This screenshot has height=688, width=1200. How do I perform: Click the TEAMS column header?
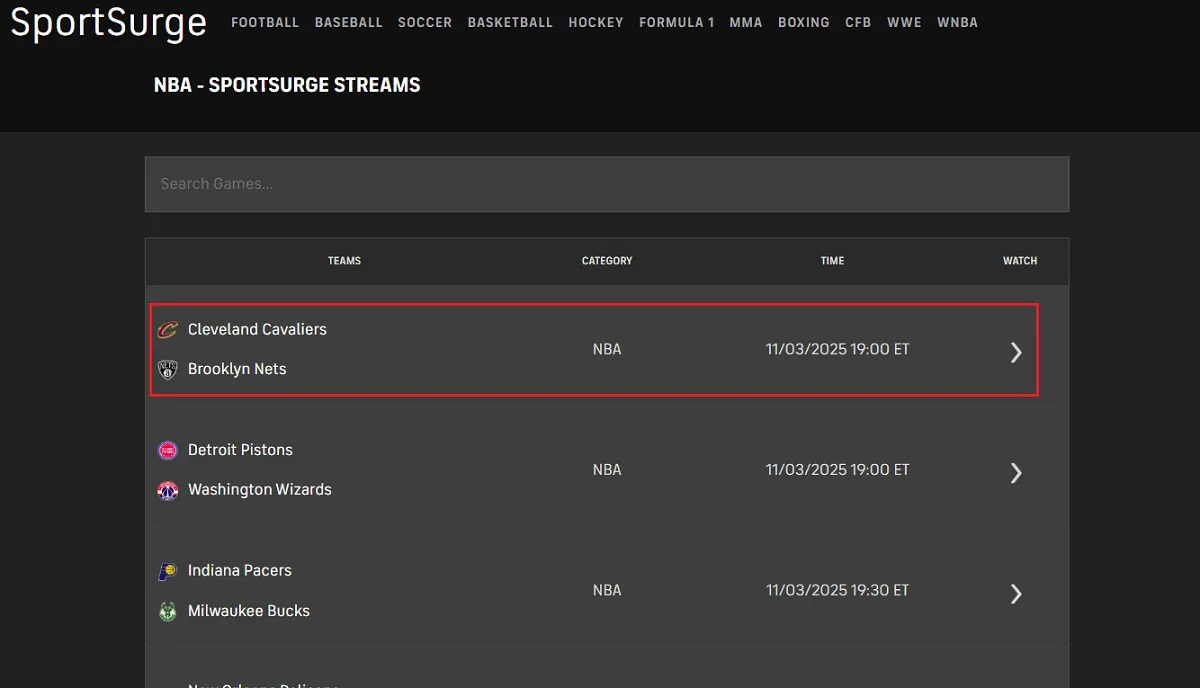[x=344, y=261]
